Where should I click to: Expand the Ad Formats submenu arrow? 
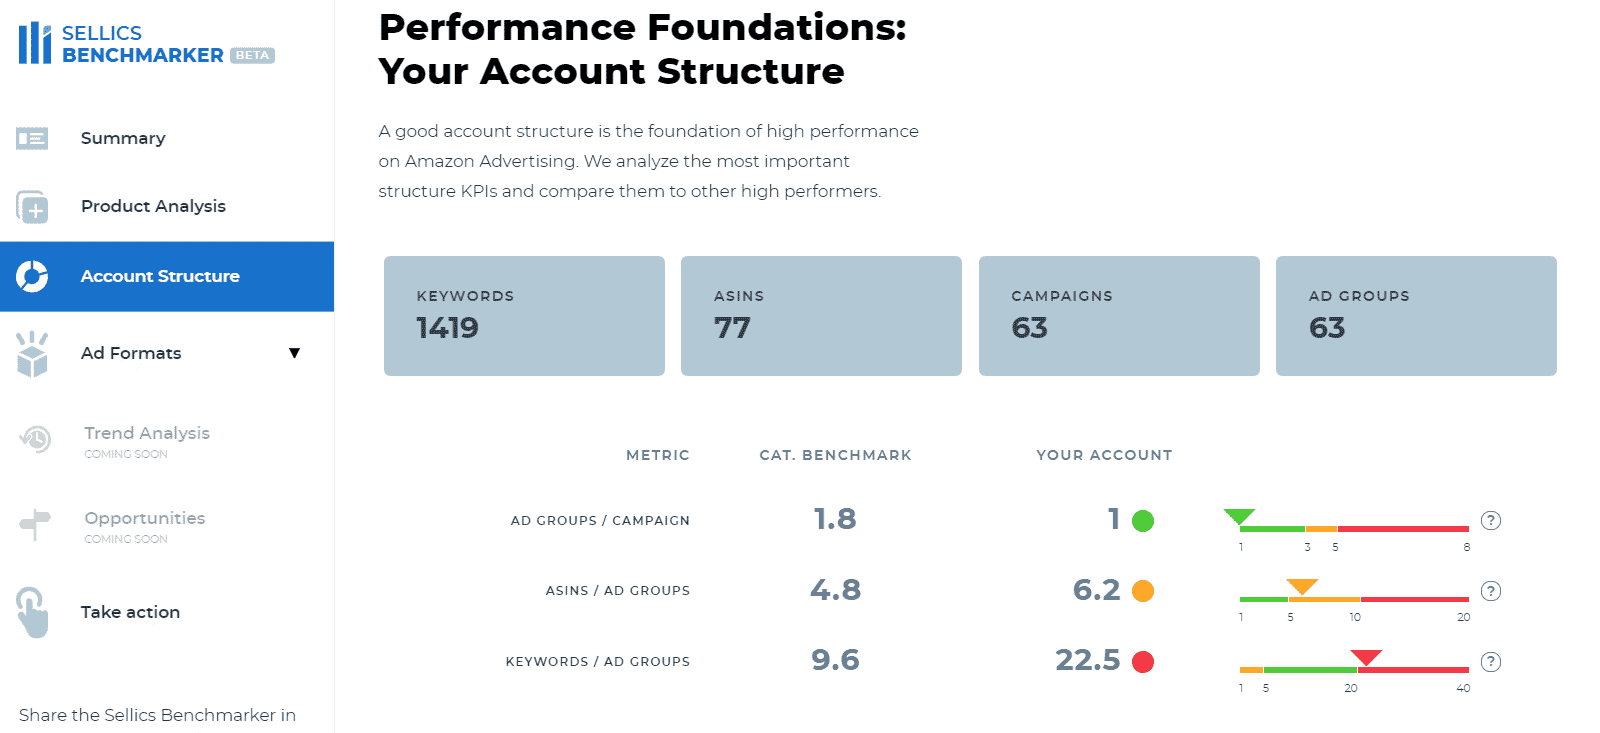(x=294, y=353)
